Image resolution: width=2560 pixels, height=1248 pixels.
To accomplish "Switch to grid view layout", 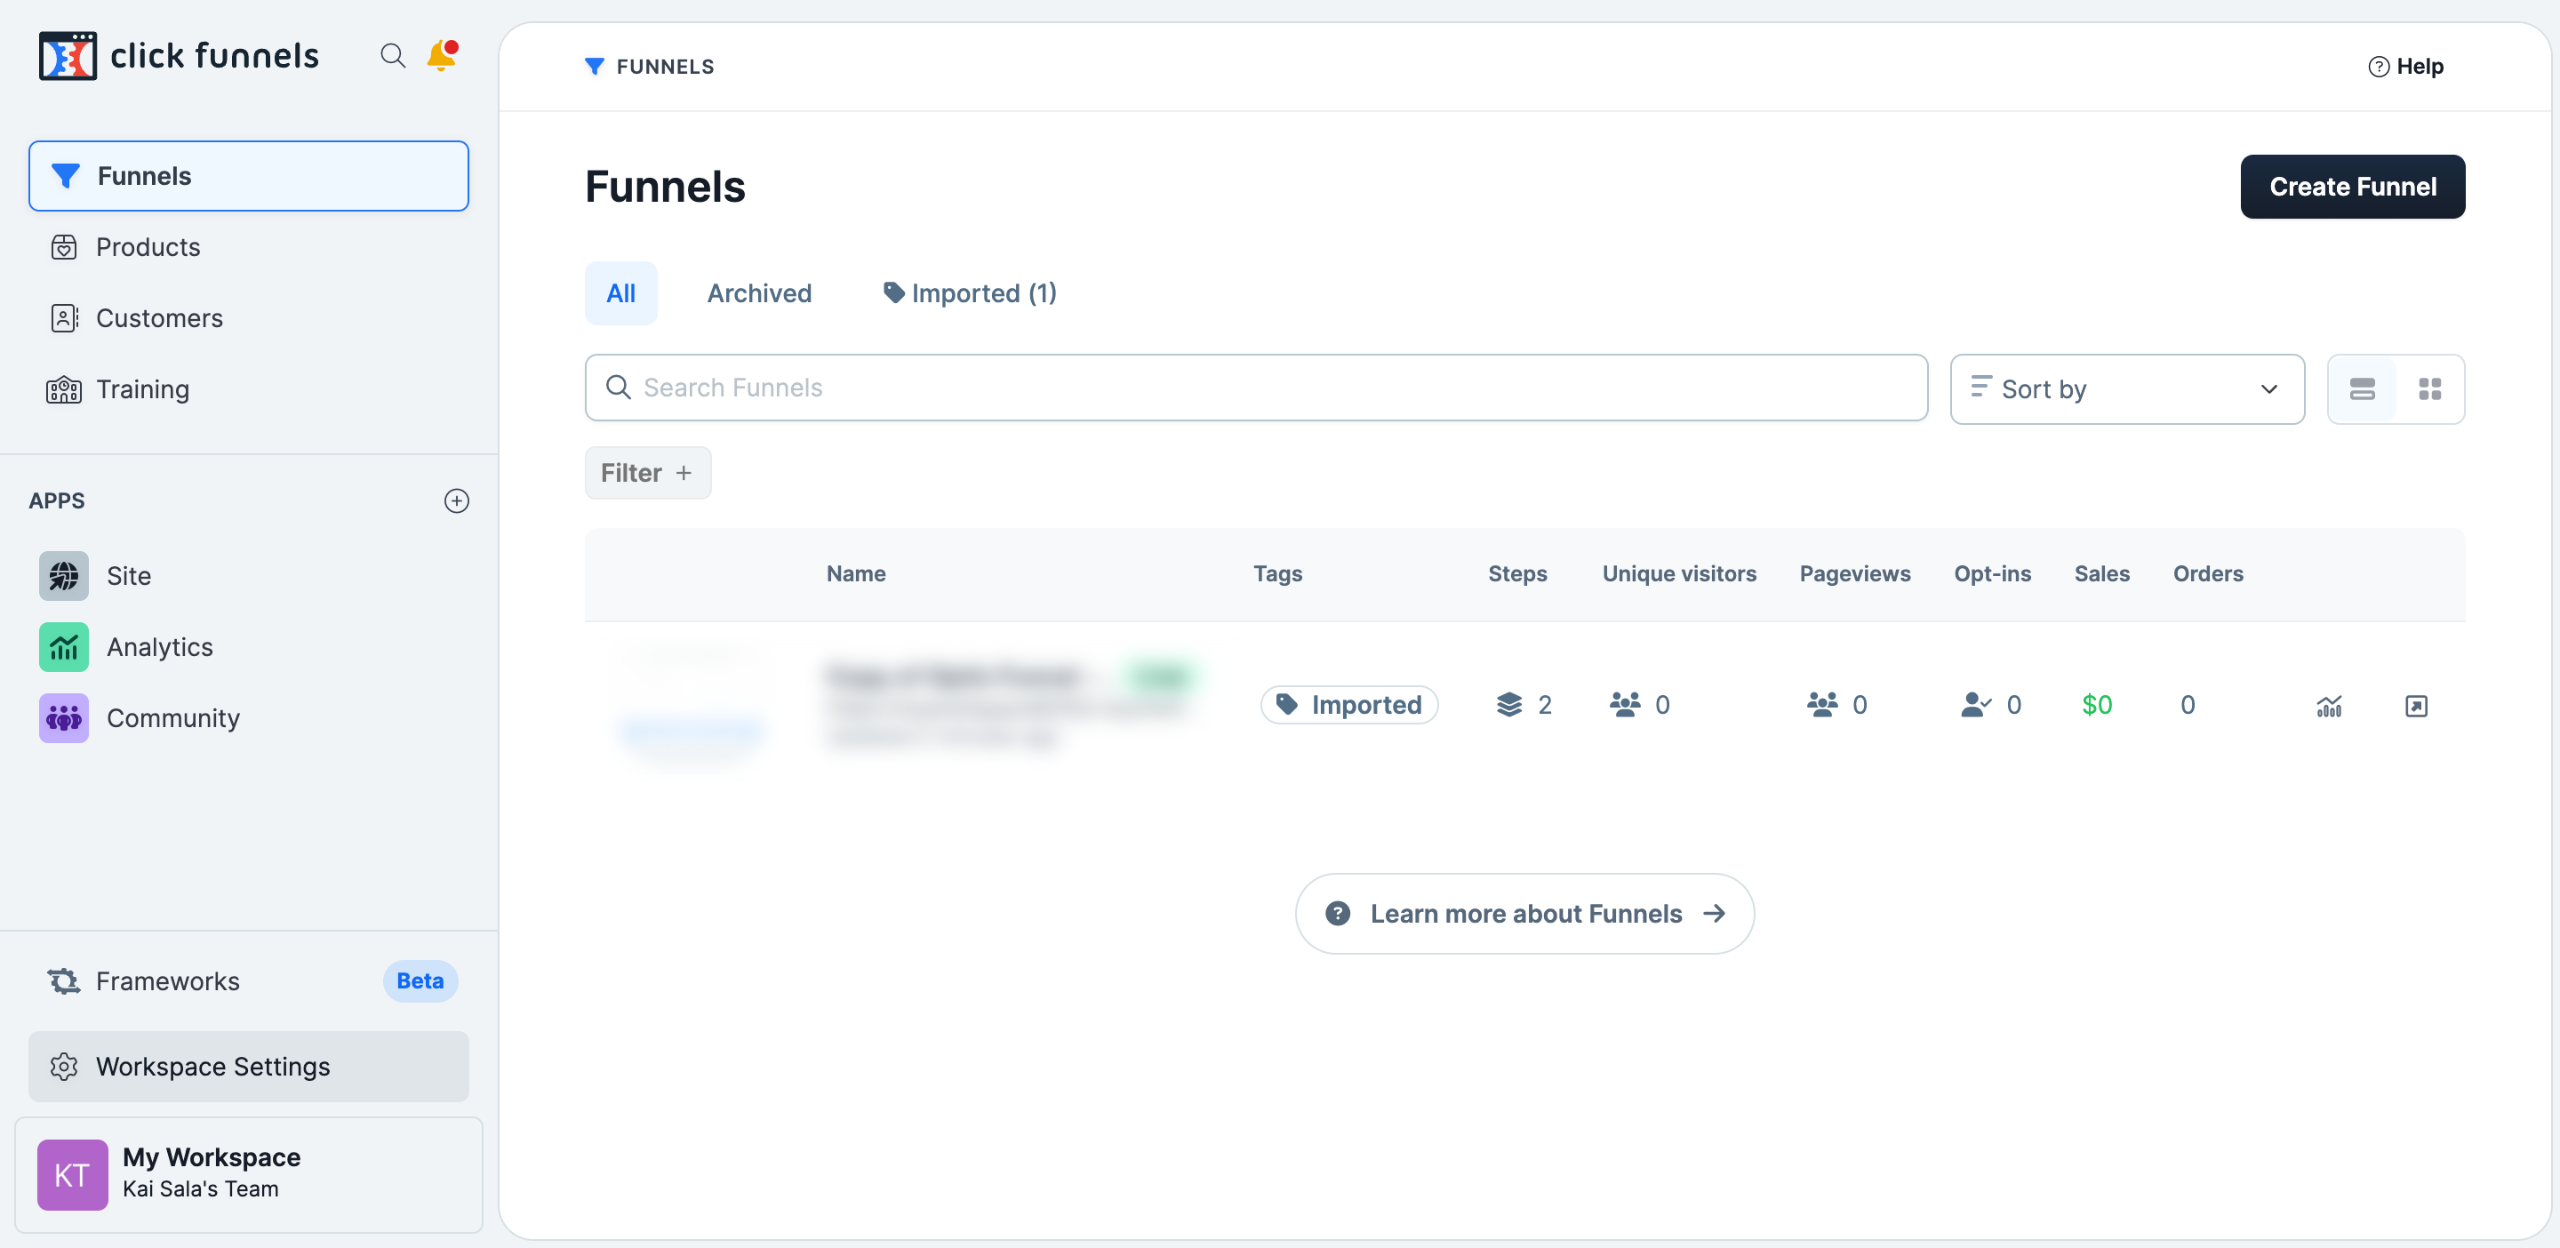I will (x=2430, y=389).
